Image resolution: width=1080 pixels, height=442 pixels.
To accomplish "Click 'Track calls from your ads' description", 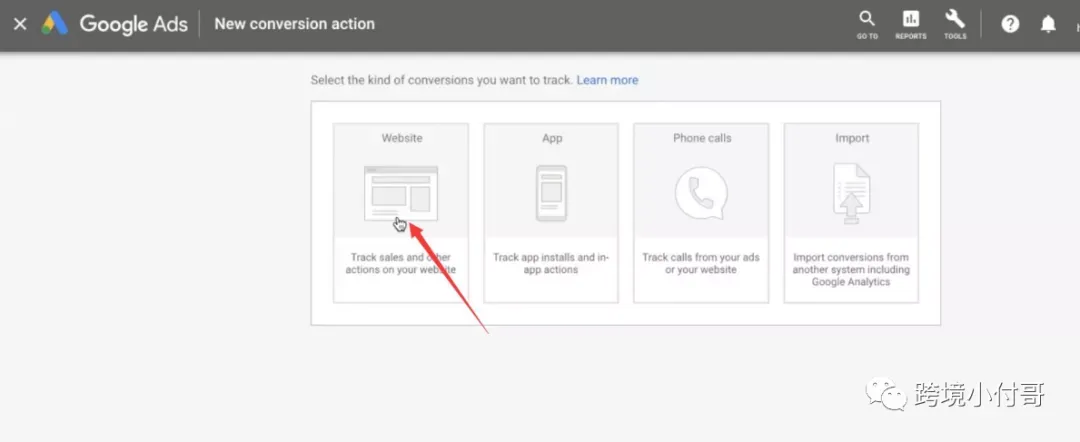I will tap(701, 263).
